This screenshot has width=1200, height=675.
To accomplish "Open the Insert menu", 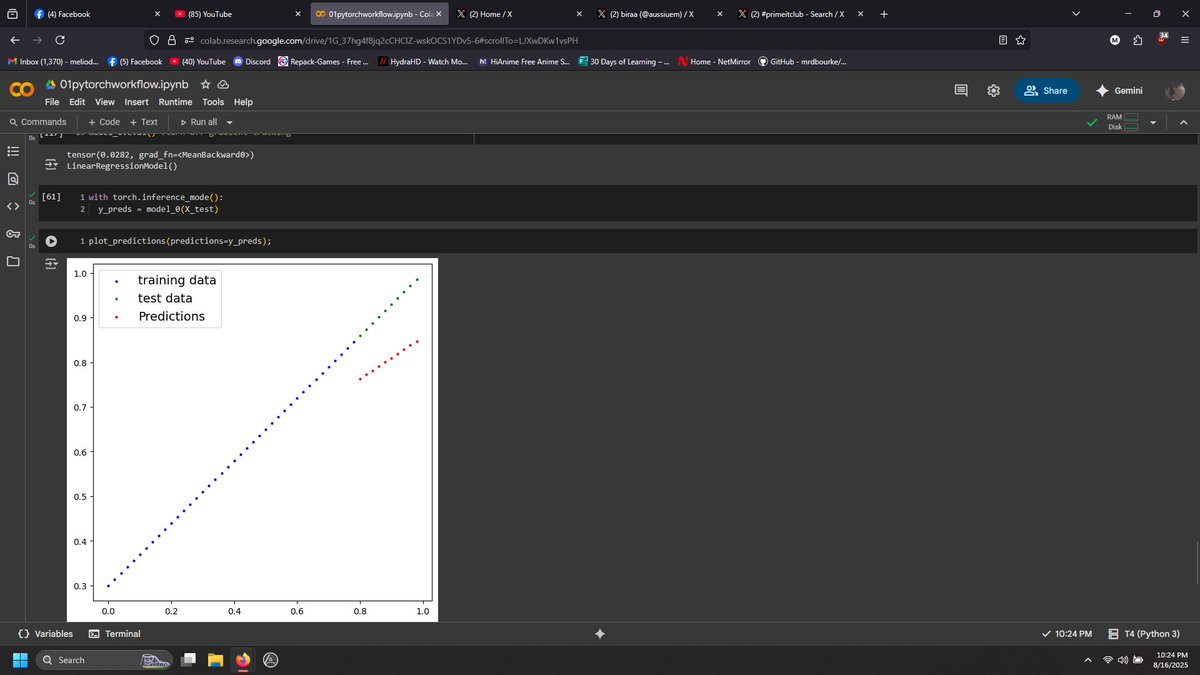I will click(136, 102).
